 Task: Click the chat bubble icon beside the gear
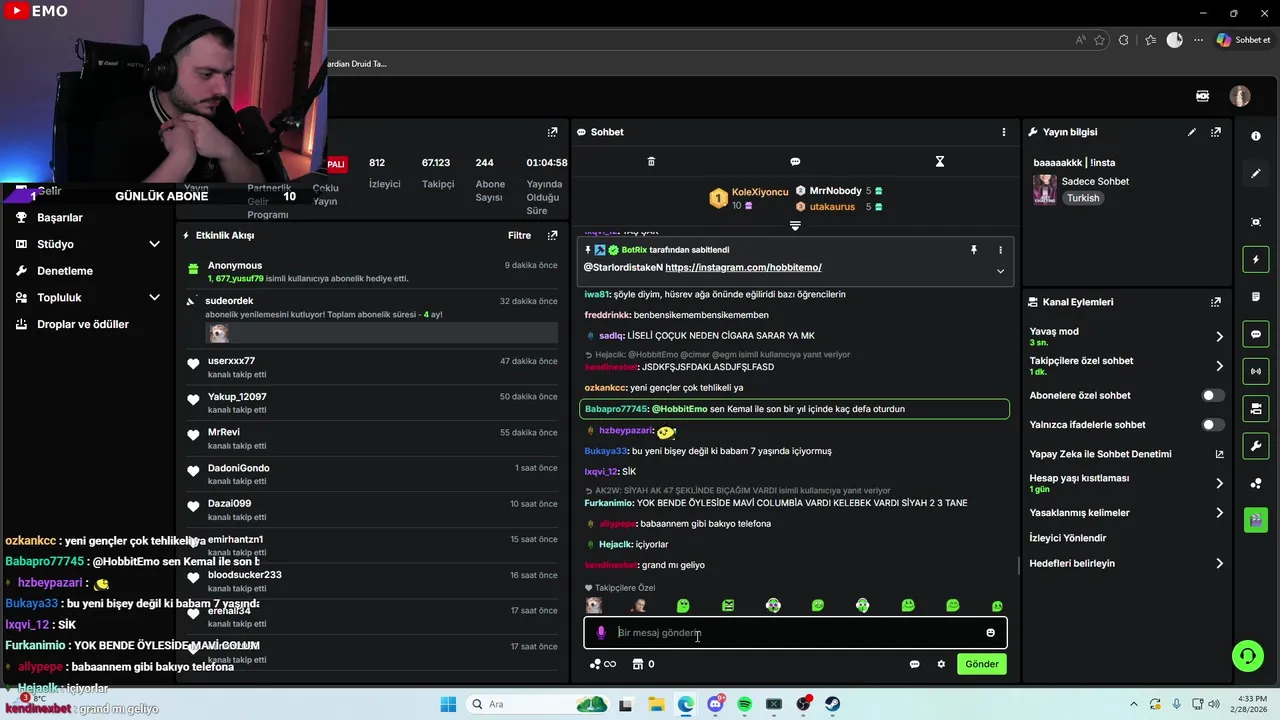click(914, 664)
